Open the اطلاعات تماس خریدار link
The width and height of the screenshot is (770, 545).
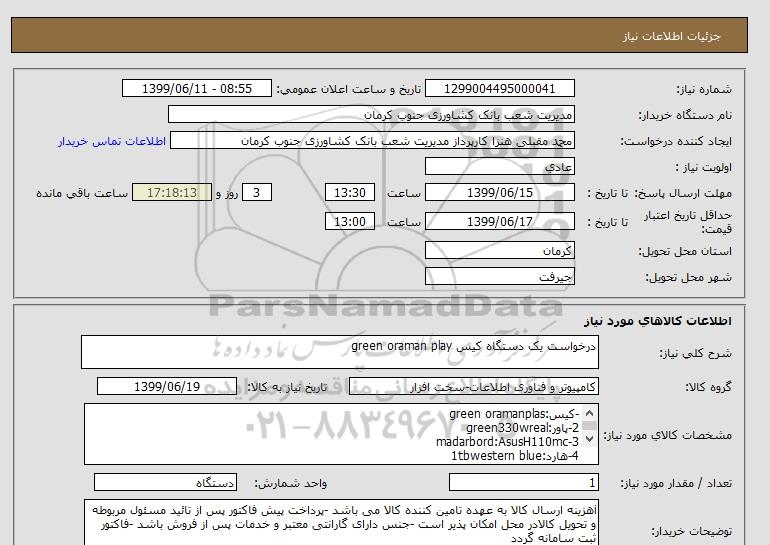click(112, 141)
